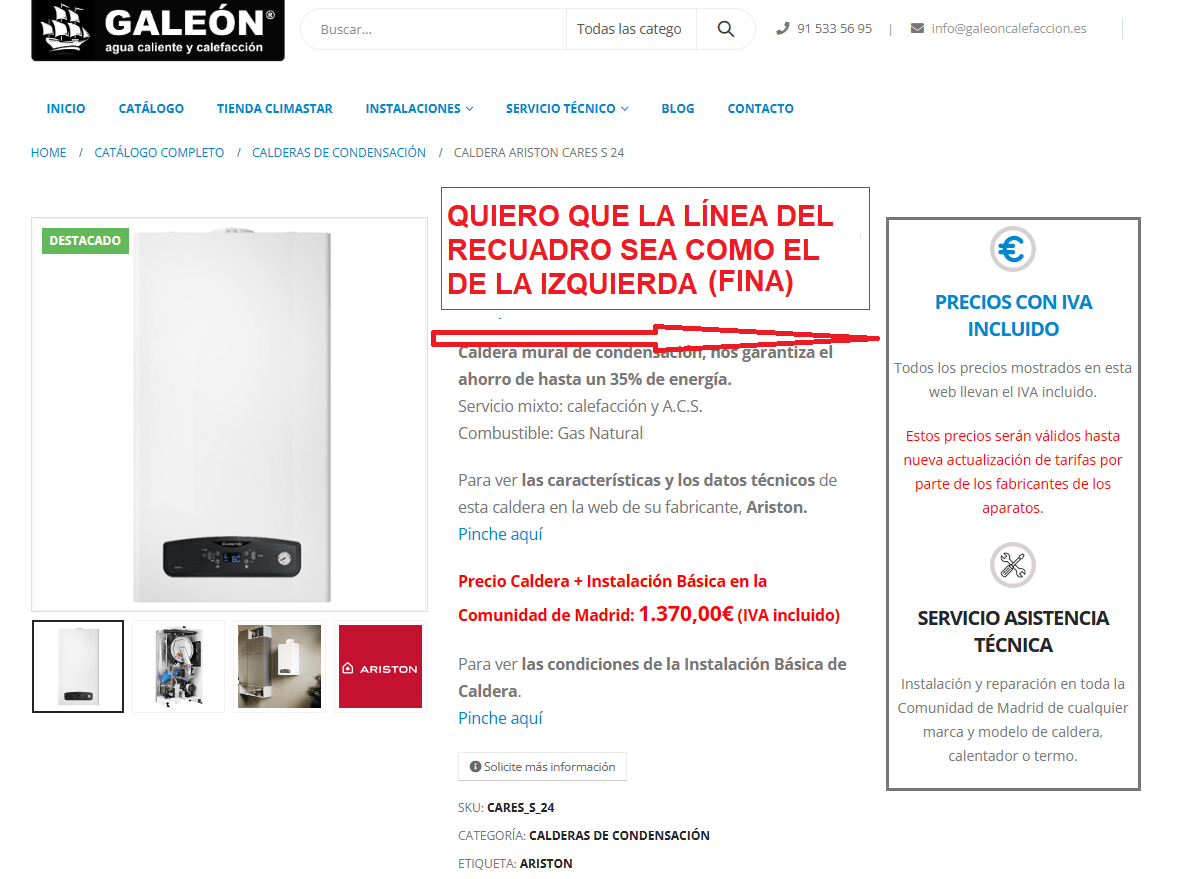Screen dimensions: 1182x879
Task: Select the boiler interior thumbnail
Action: click(x=179, y=666)
